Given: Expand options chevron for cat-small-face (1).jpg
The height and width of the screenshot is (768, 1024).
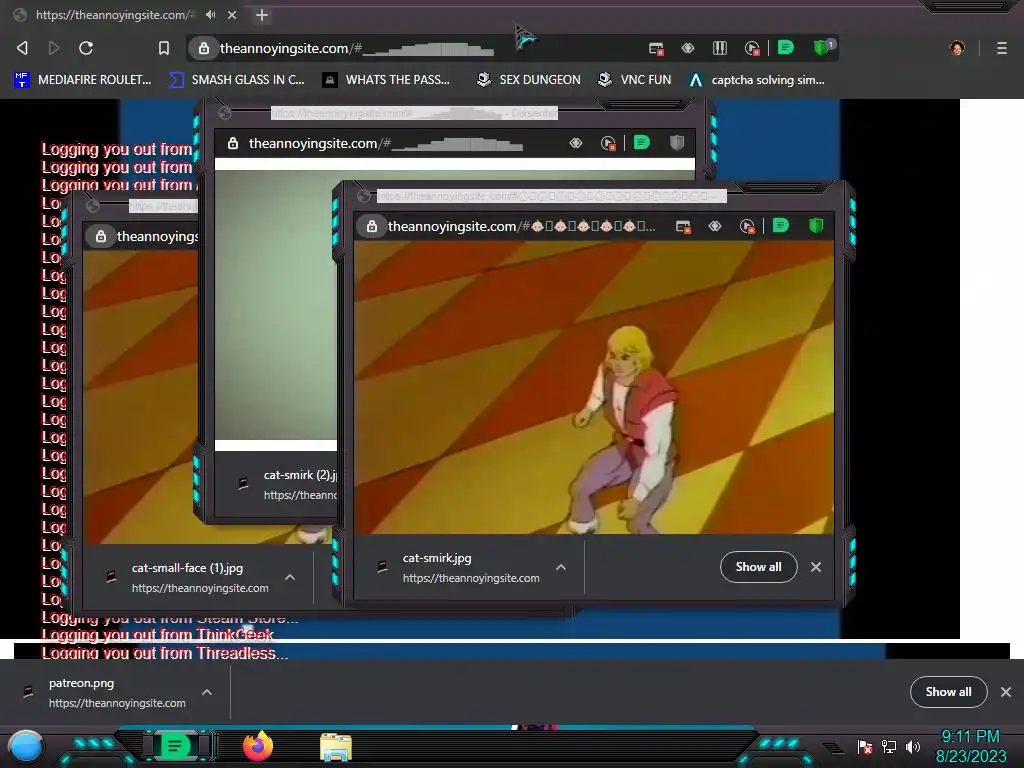Looking at the screenshot, I should coord(290,577).
